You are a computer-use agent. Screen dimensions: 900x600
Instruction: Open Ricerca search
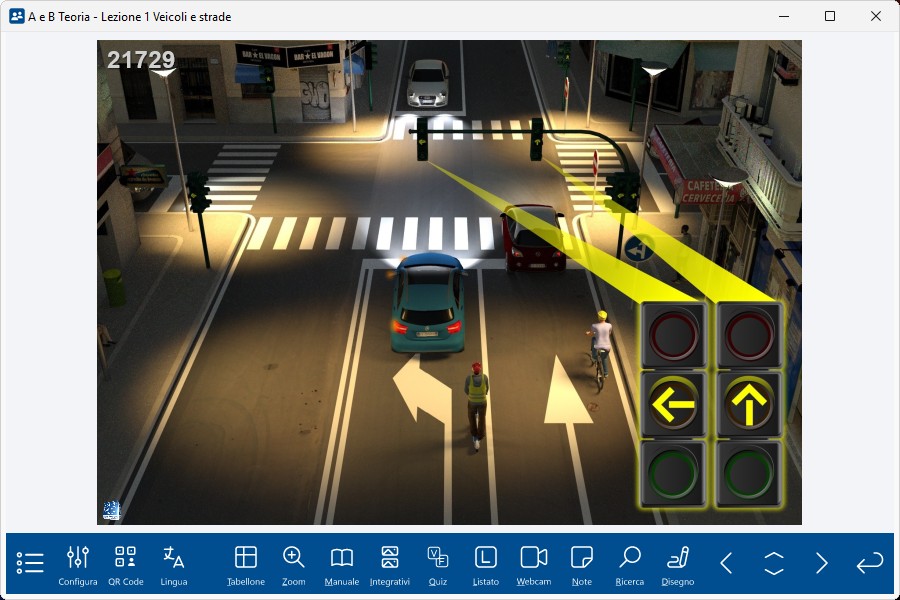pos(630,564)
